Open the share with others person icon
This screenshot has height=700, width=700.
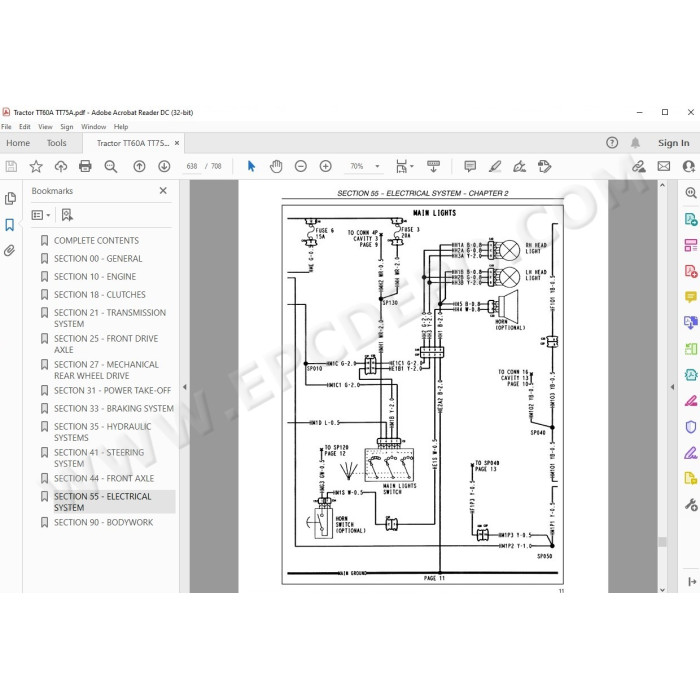tap(689, 167)
